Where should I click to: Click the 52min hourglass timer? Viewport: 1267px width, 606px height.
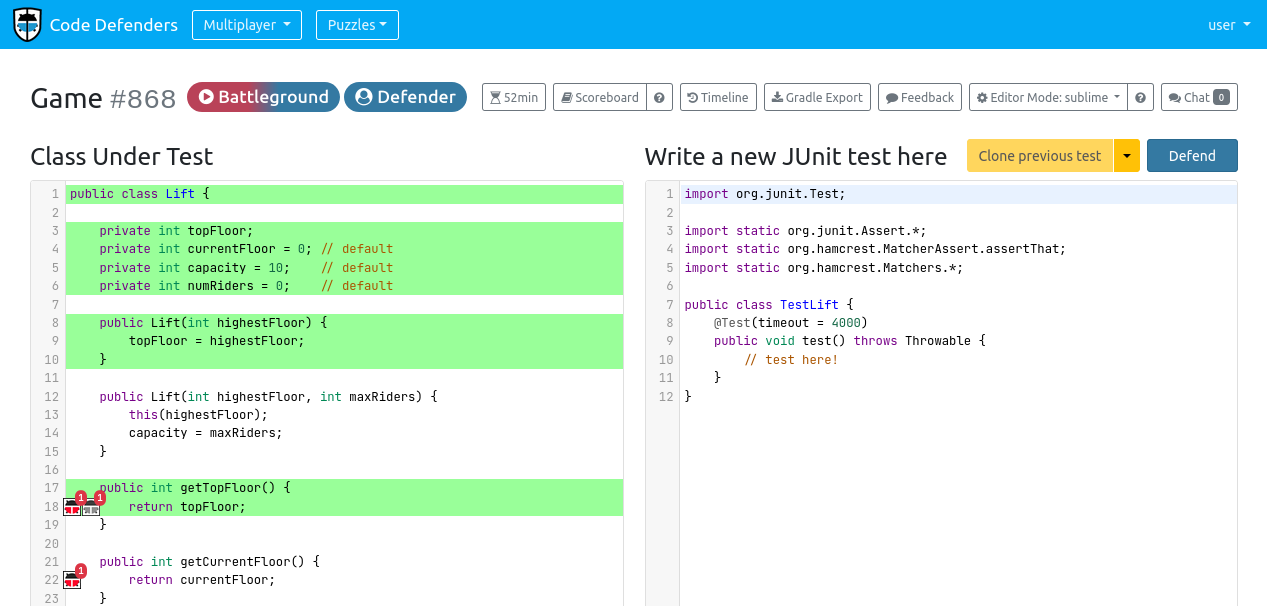click(514, 97)
